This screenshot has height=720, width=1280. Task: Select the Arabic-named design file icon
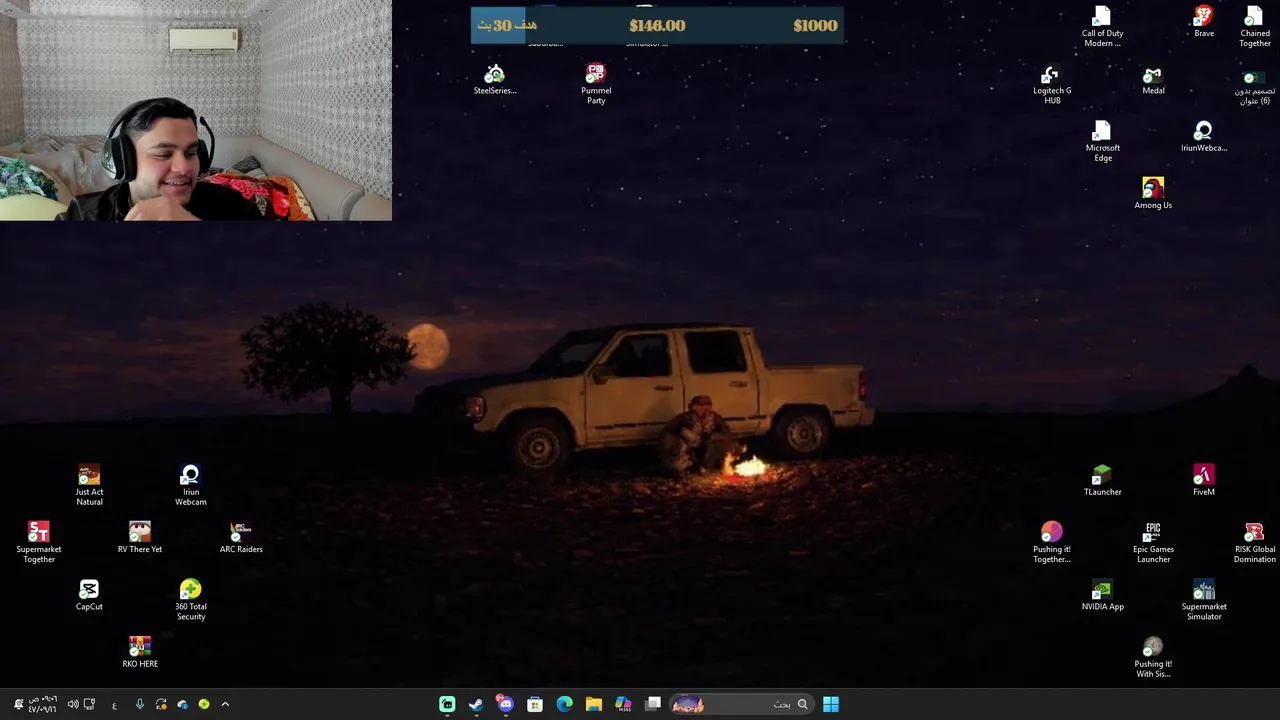tap(1253, 86)
